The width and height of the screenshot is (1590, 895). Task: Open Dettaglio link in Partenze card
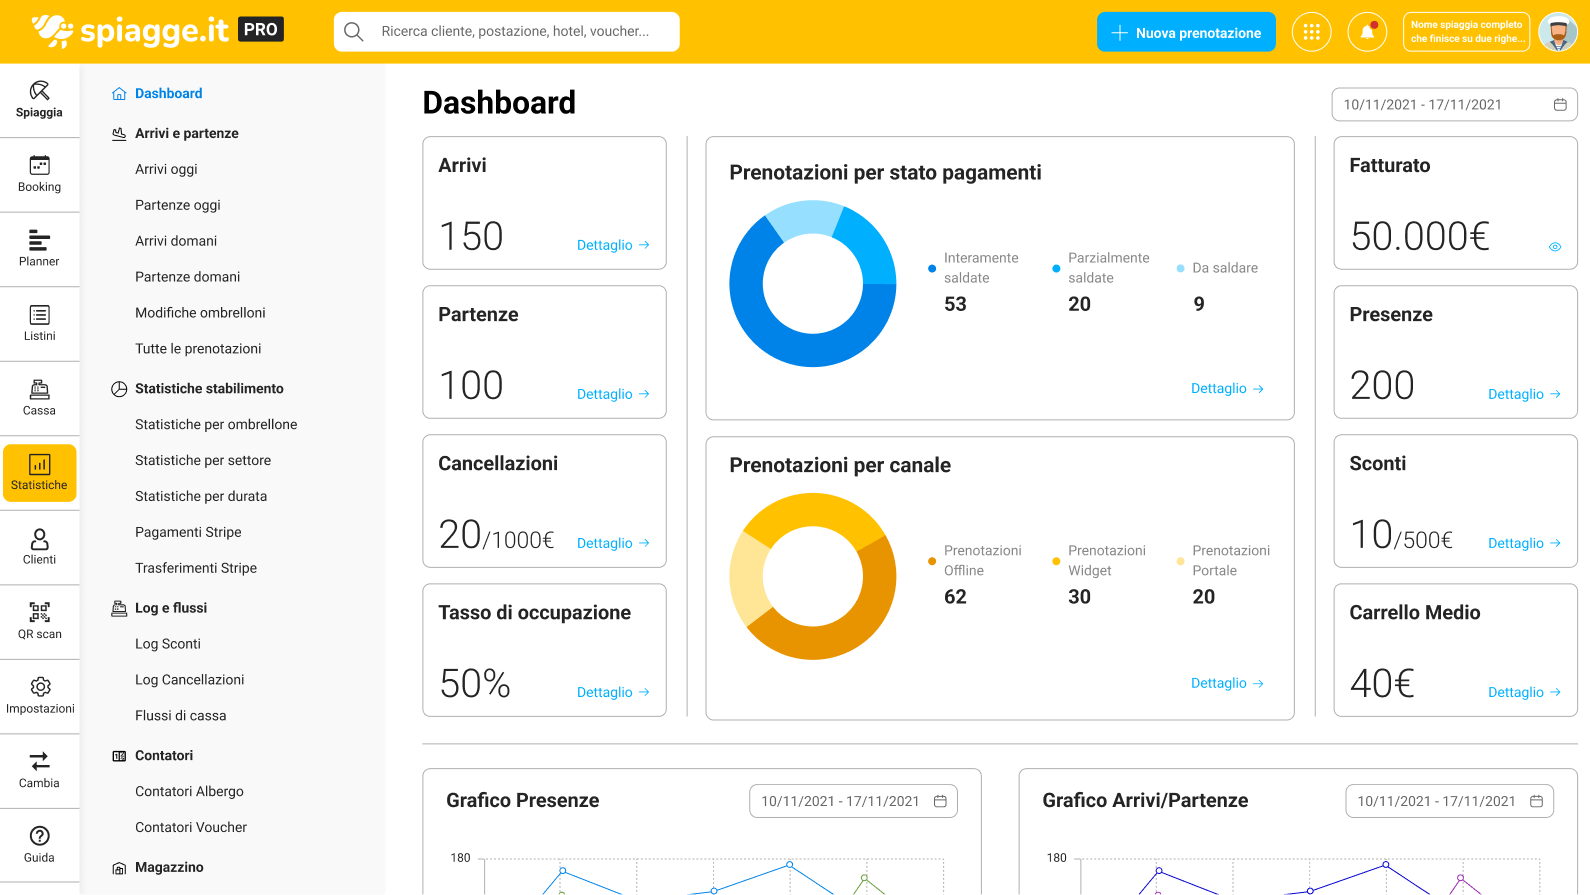pos(613,395)
